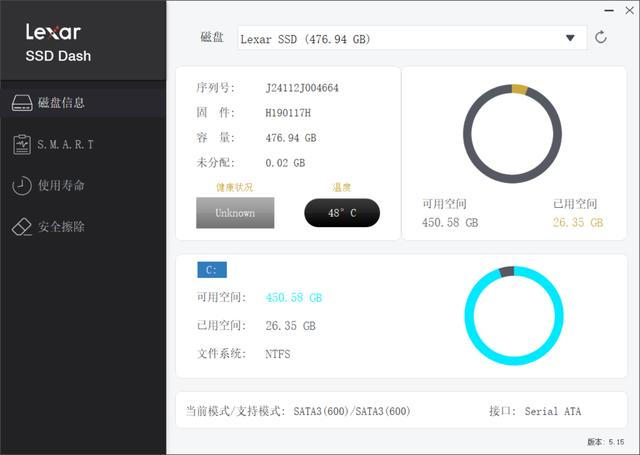The image size is (640, 455).
Task: Click the 48° C temperature indicator
Action: [x=342, y=213]
